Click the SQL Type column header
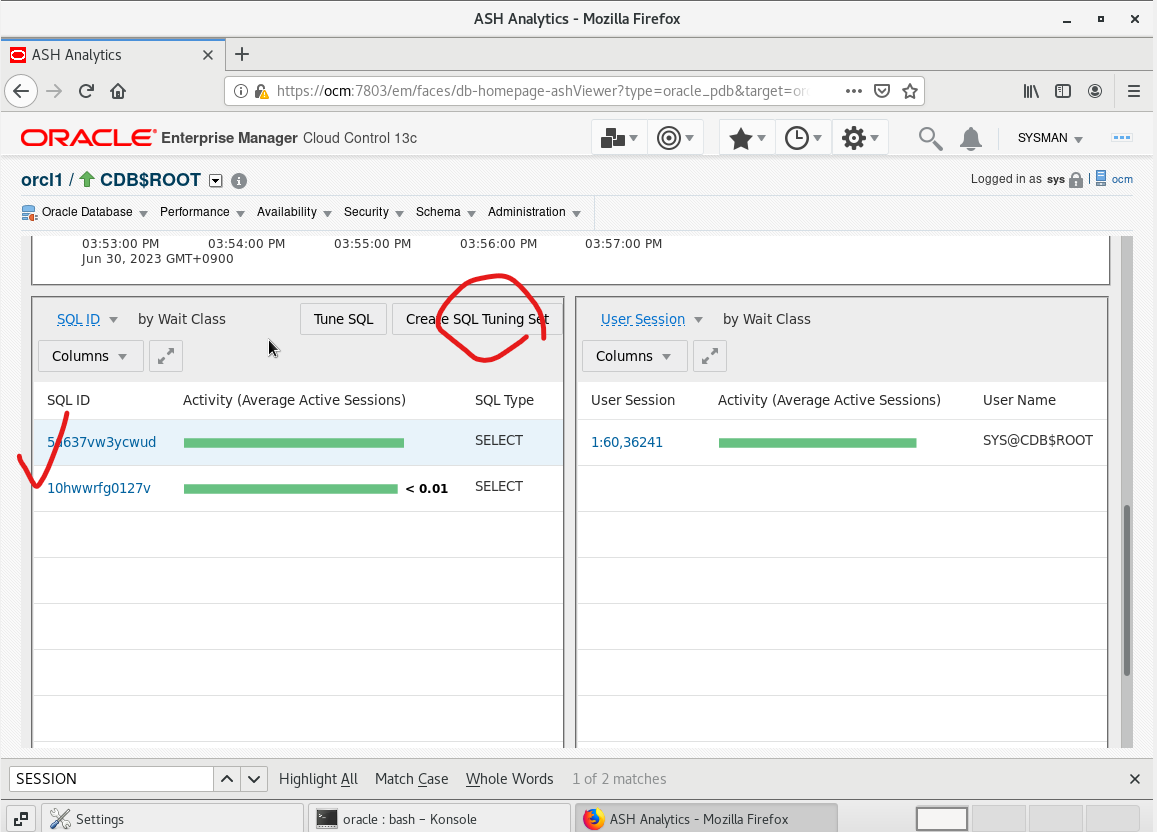 [504, 401]
